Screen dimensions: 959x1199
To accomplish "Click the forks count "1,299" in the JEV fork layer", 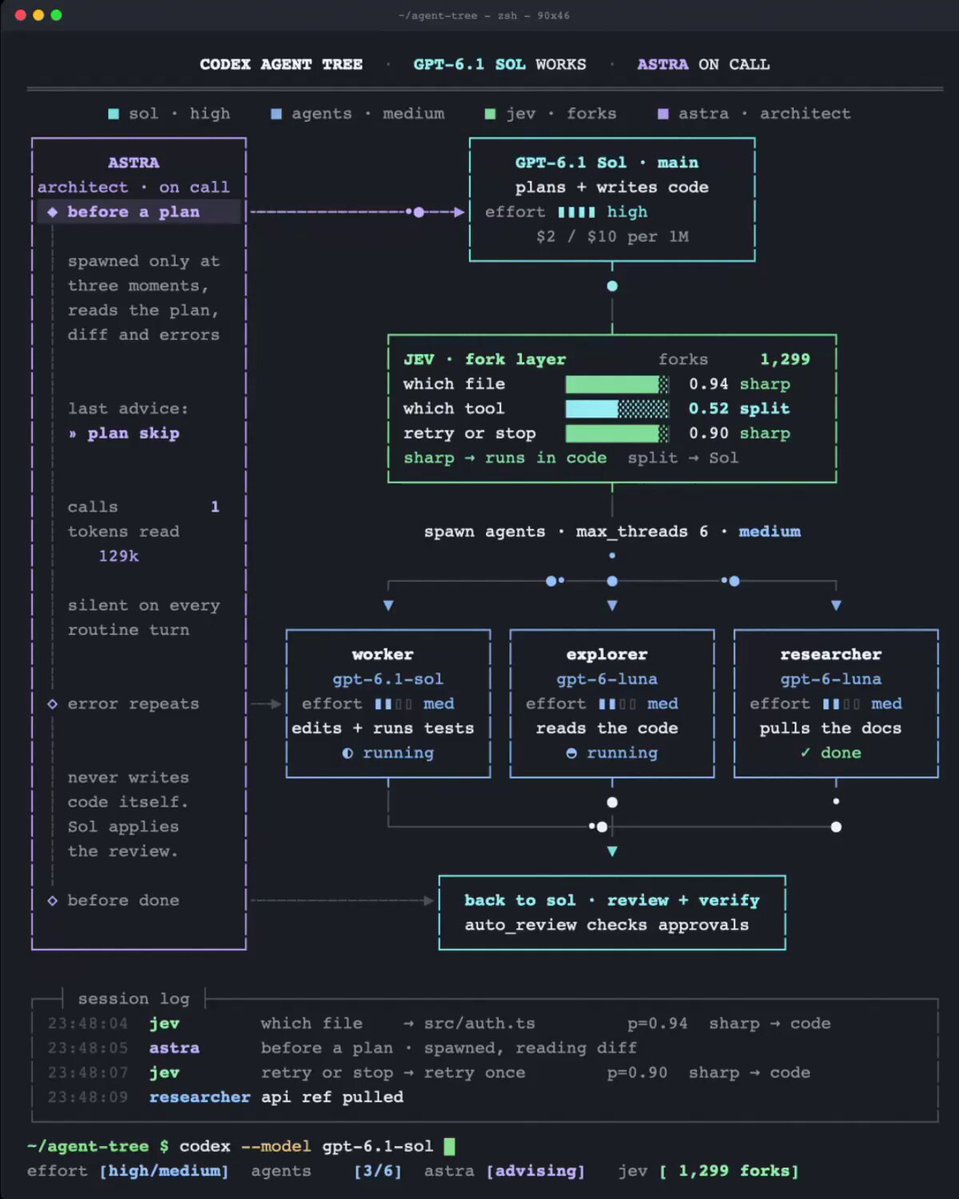I will (785, 359).
